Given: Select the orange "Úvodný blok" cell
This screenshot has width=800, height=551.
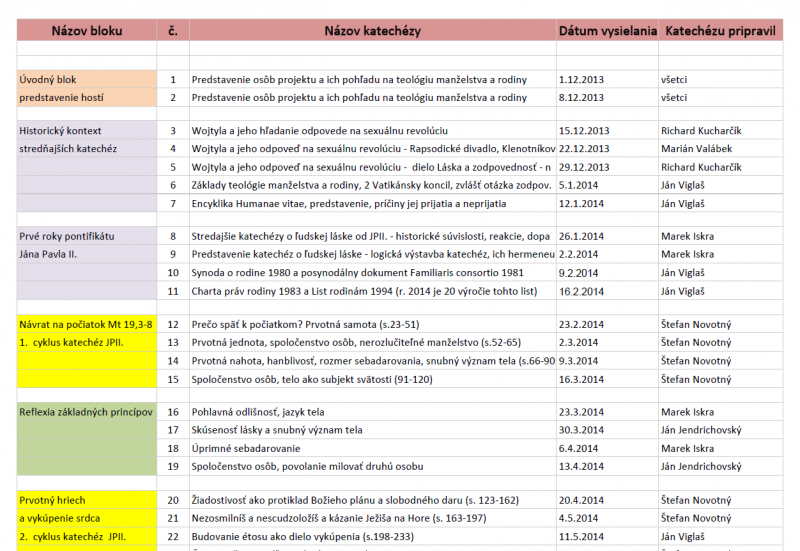Looking at the screenshot, I should [x=85, y=79].
